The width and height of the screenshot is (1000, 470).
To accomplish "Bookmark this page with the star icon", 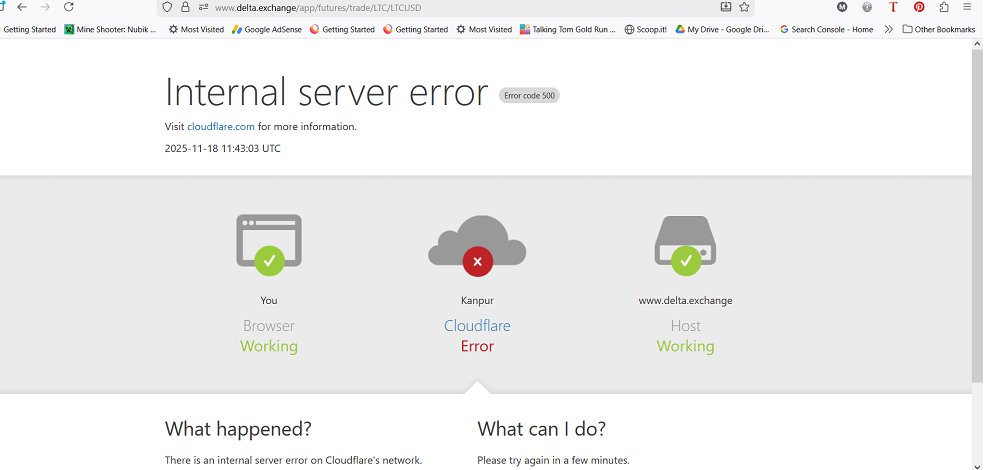I will click(x=744, y=7).
